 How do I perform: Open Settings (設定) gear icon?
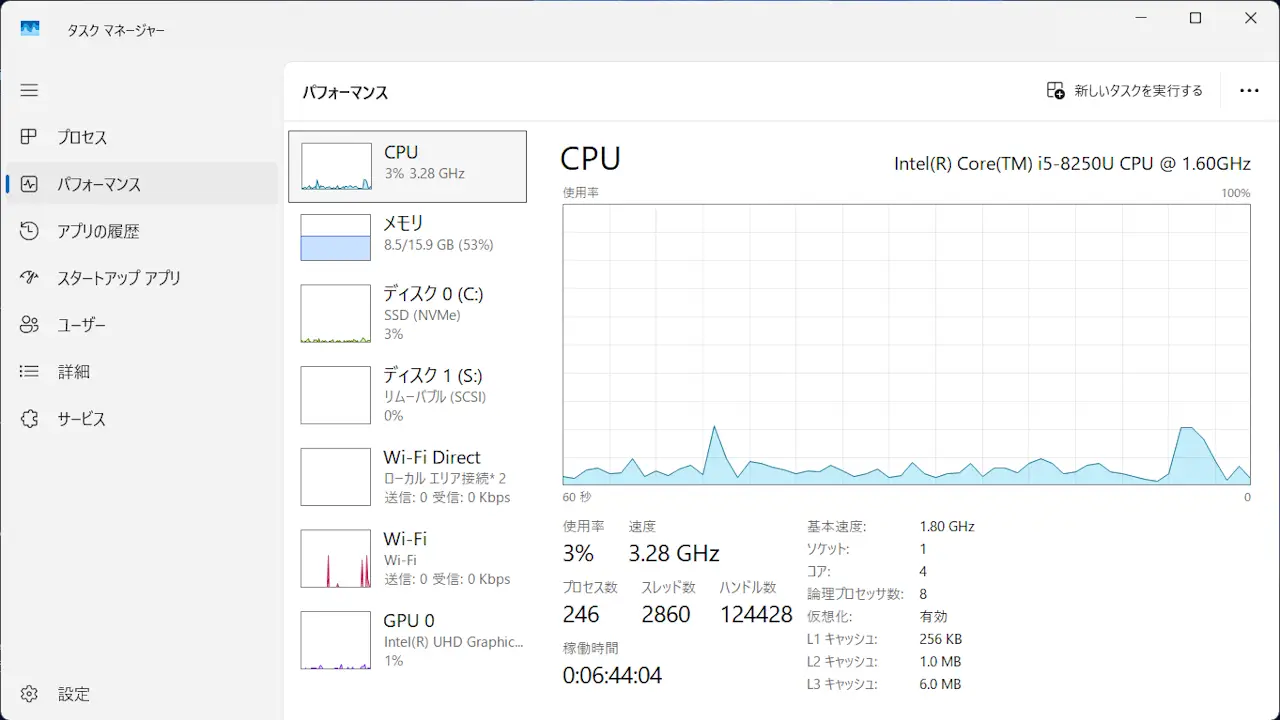(29, 694)
